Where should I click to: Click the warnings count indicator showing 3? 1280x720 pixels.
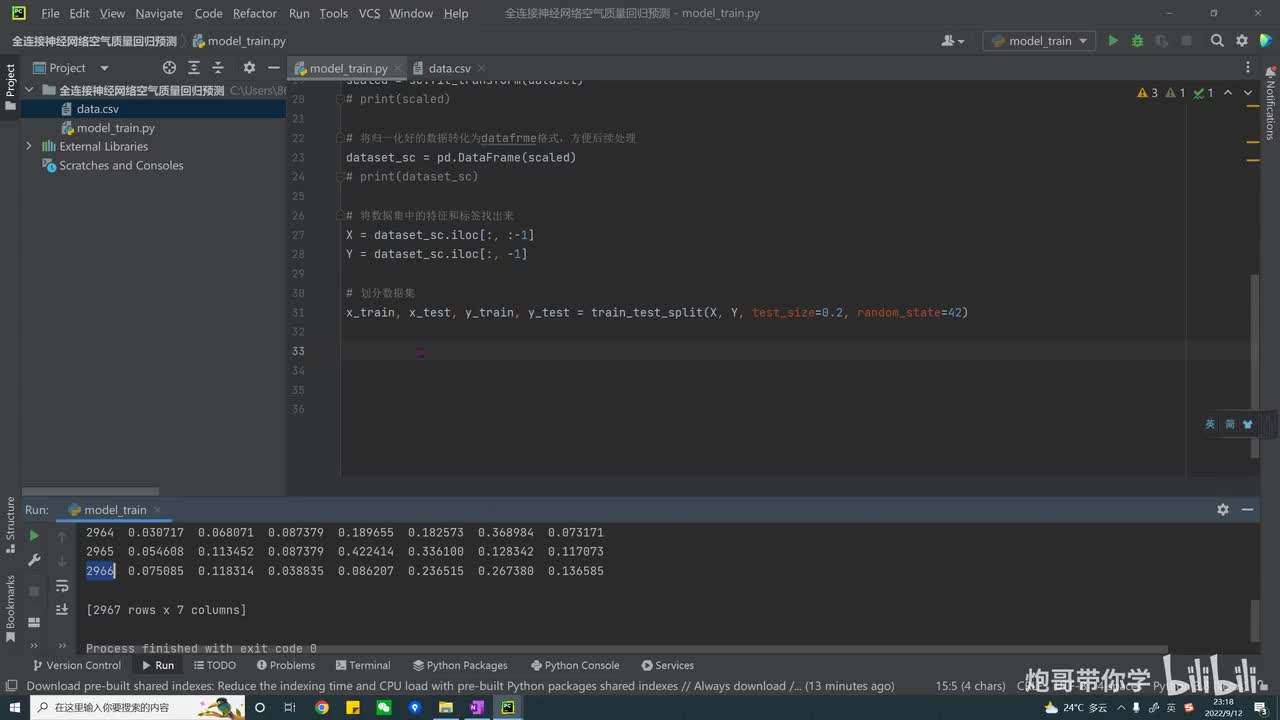point(1147,93)
